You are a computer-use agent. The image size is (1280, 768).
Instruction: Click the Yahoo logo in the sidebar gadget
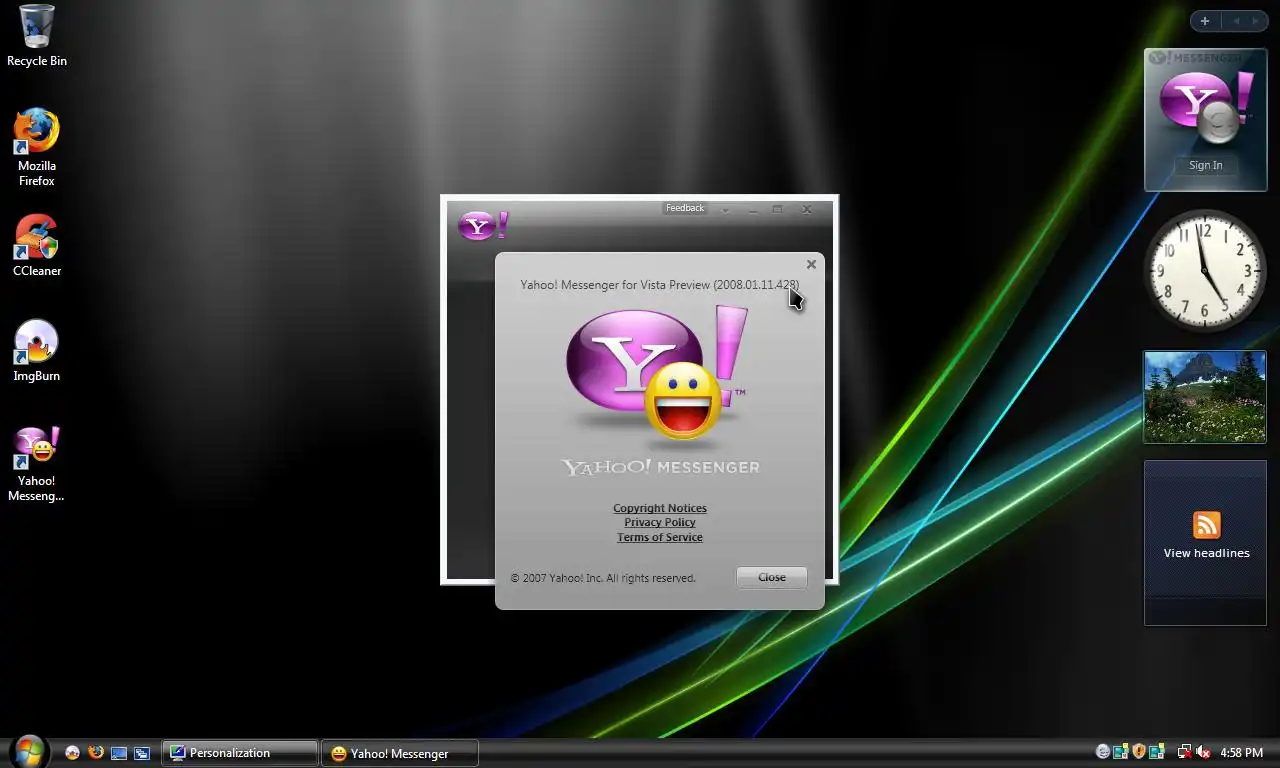tap(1205, 107)
